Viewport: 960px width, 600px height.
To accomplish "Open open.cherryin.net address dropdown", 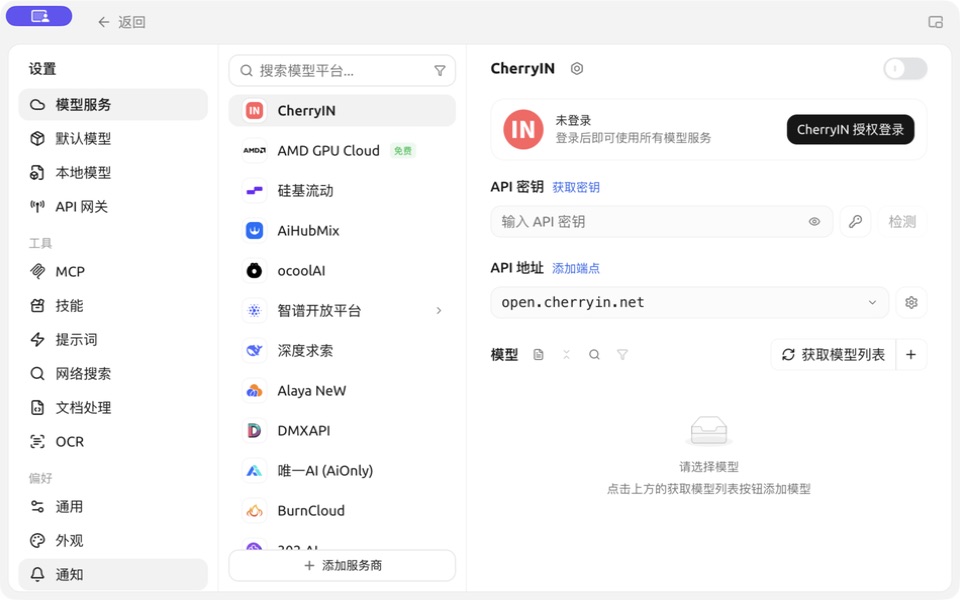I will tap(689, 302).
